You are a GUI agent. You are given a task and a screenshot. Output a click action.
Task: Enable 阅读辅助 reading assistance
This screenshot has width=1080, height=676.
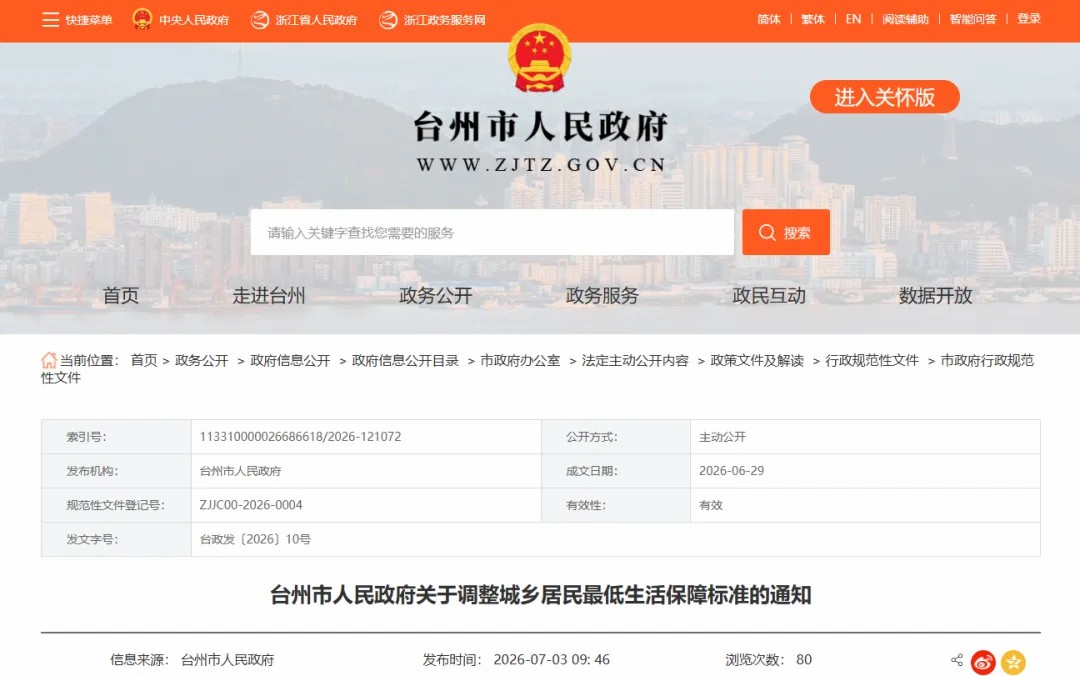[905, 19]
